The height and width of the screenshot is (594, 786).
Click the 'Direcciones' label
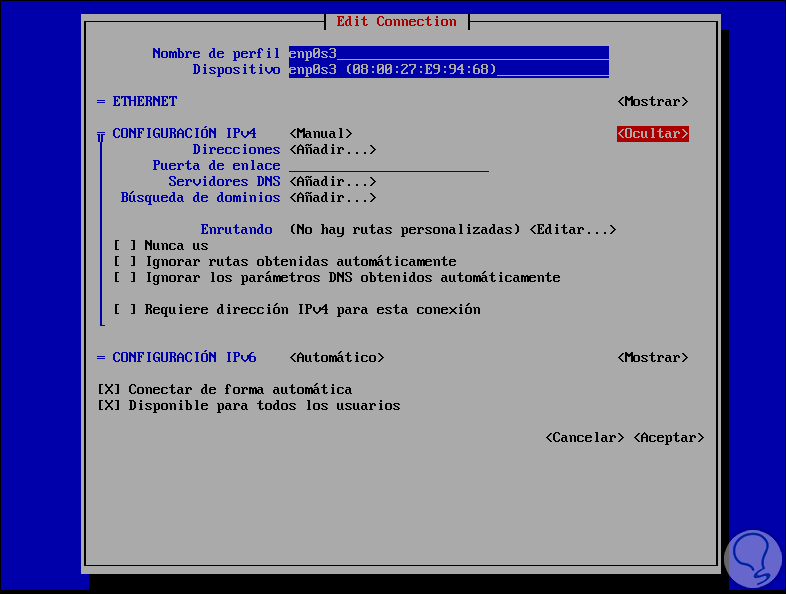(x=237, y=149)
